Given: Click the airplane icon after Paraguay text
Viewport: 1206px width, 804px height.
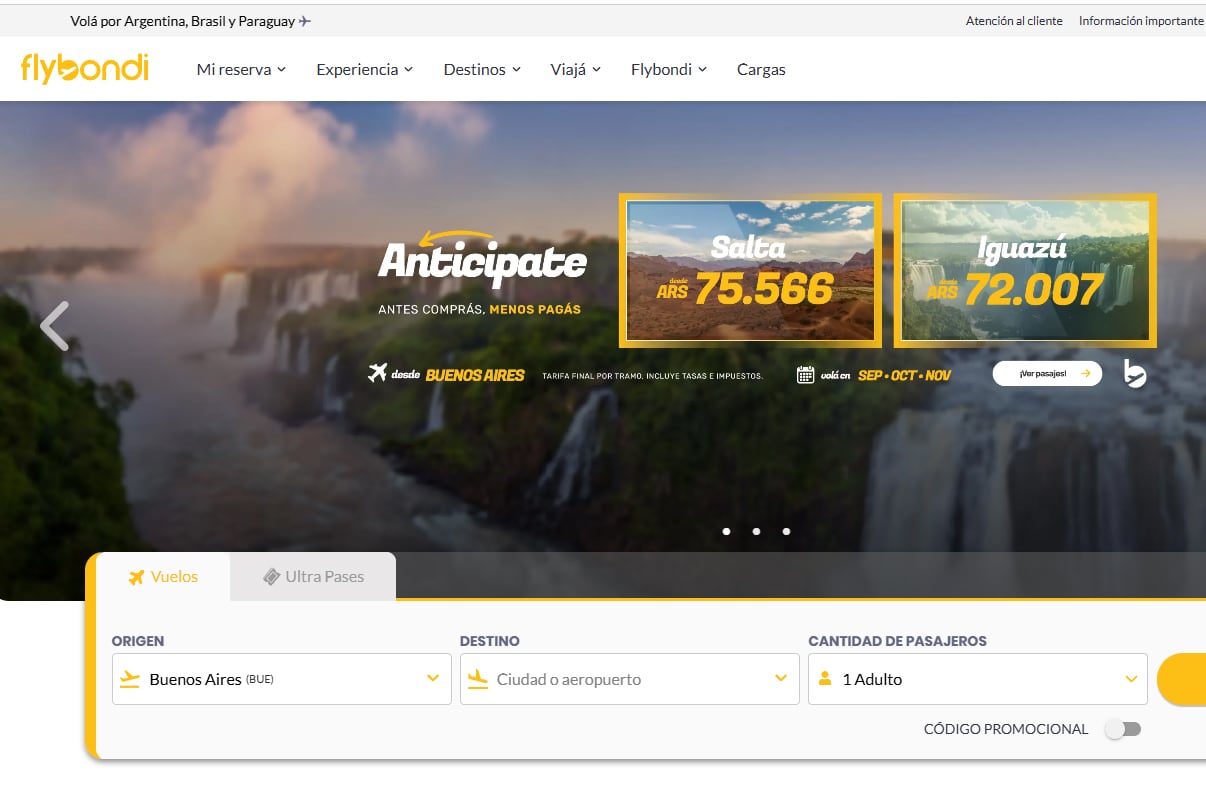Looking at the screenshot, I should (305, 21).
